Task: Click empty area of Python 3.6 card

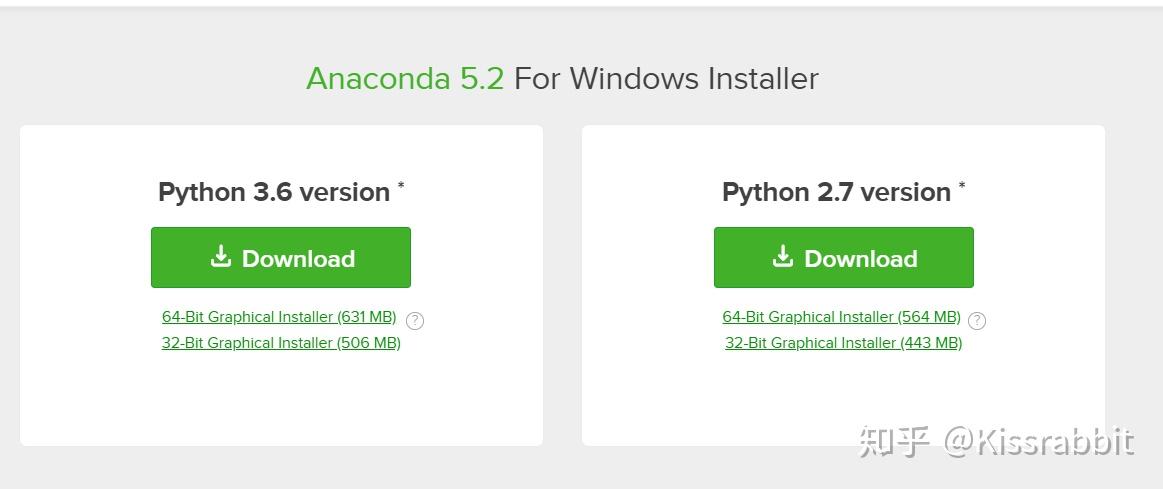Action: 281,400
